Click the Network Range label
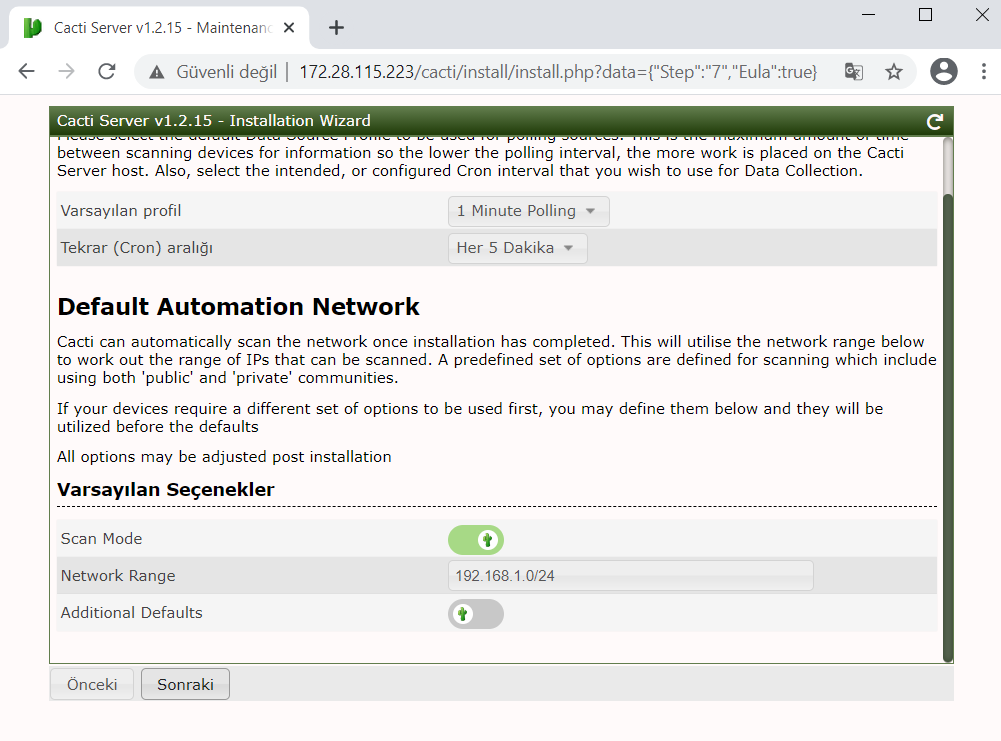 pyautogui.click(x=118, y=576)
